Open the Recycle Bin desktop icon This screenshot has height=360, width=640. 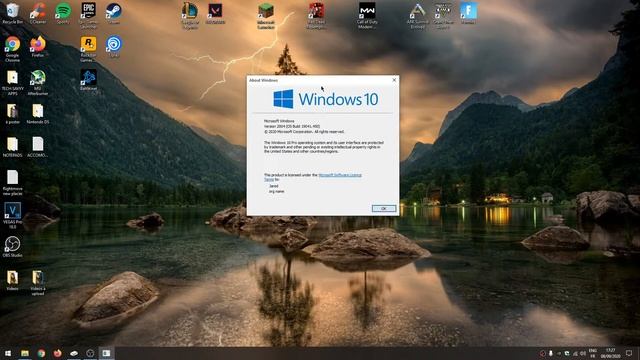[x=12, y=13]
